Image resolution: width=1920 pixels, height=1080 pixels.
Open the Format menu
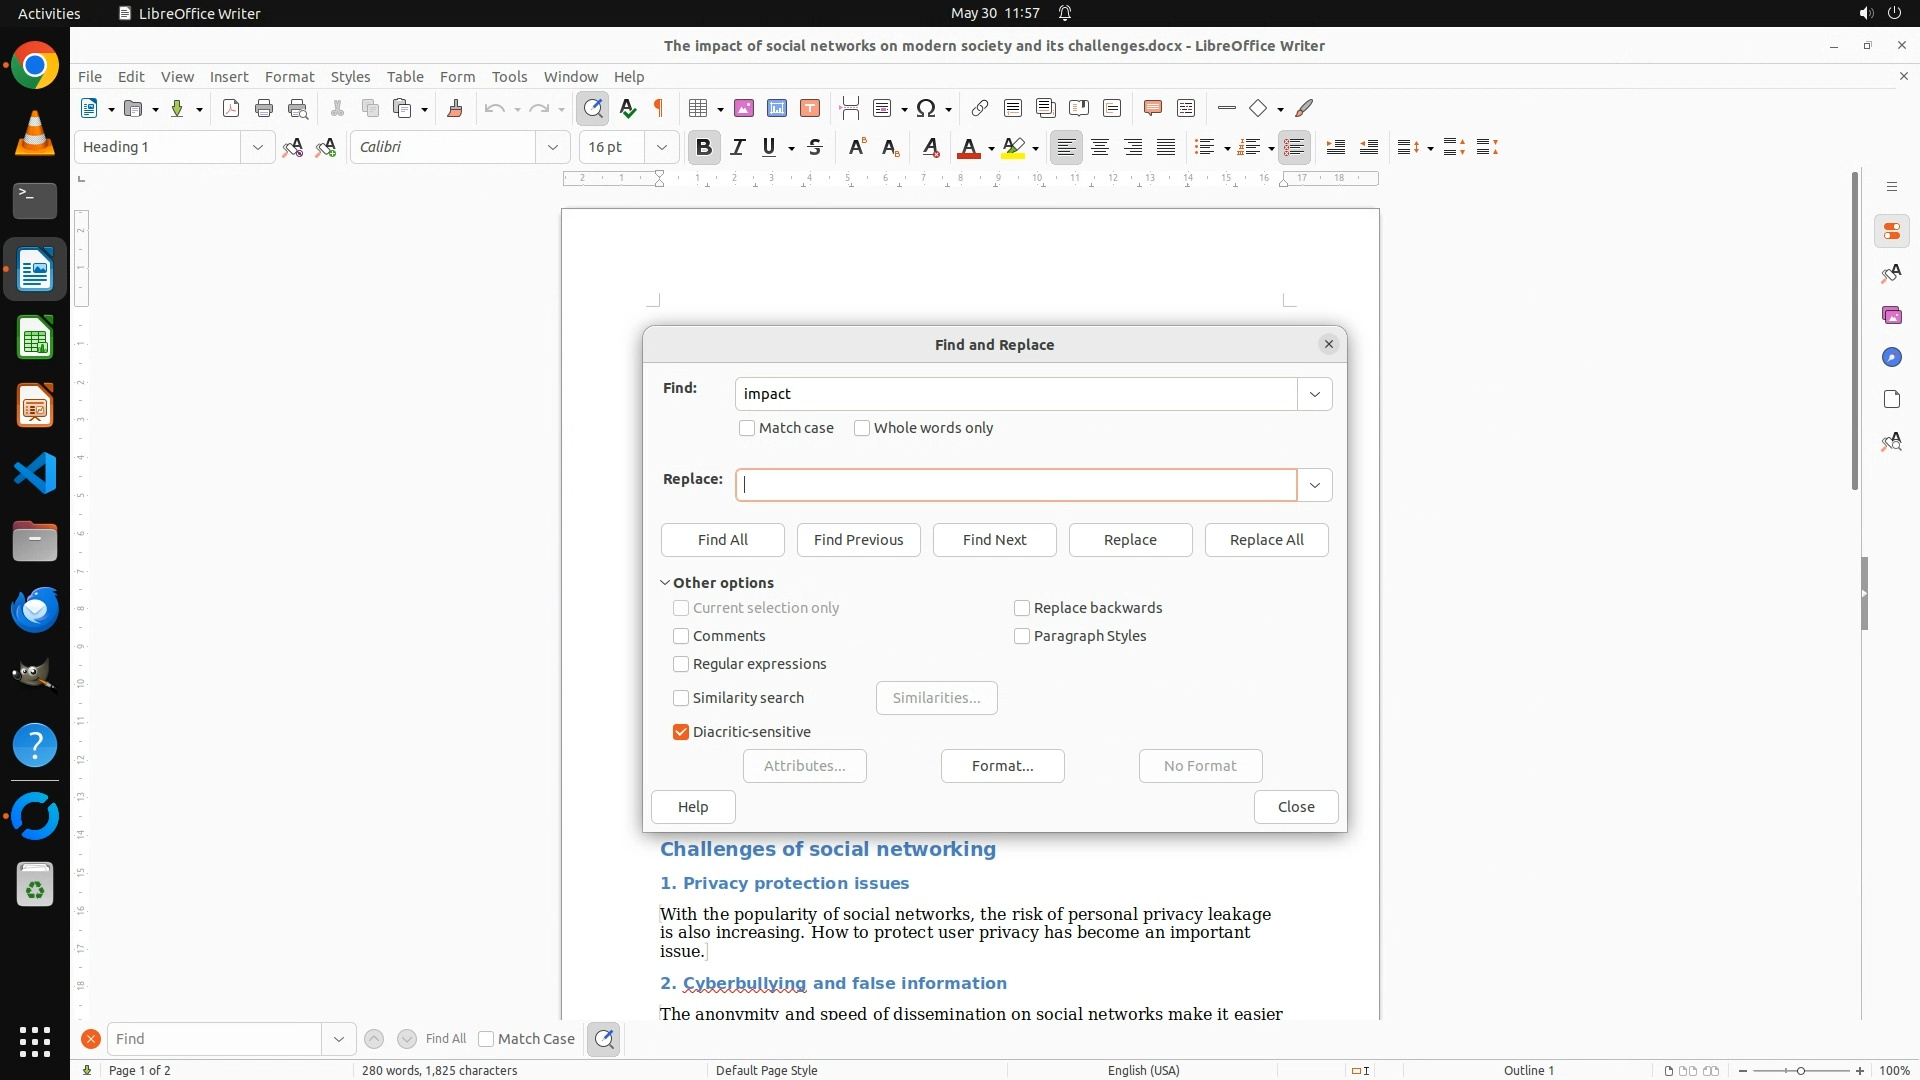(x=289, y=76)
